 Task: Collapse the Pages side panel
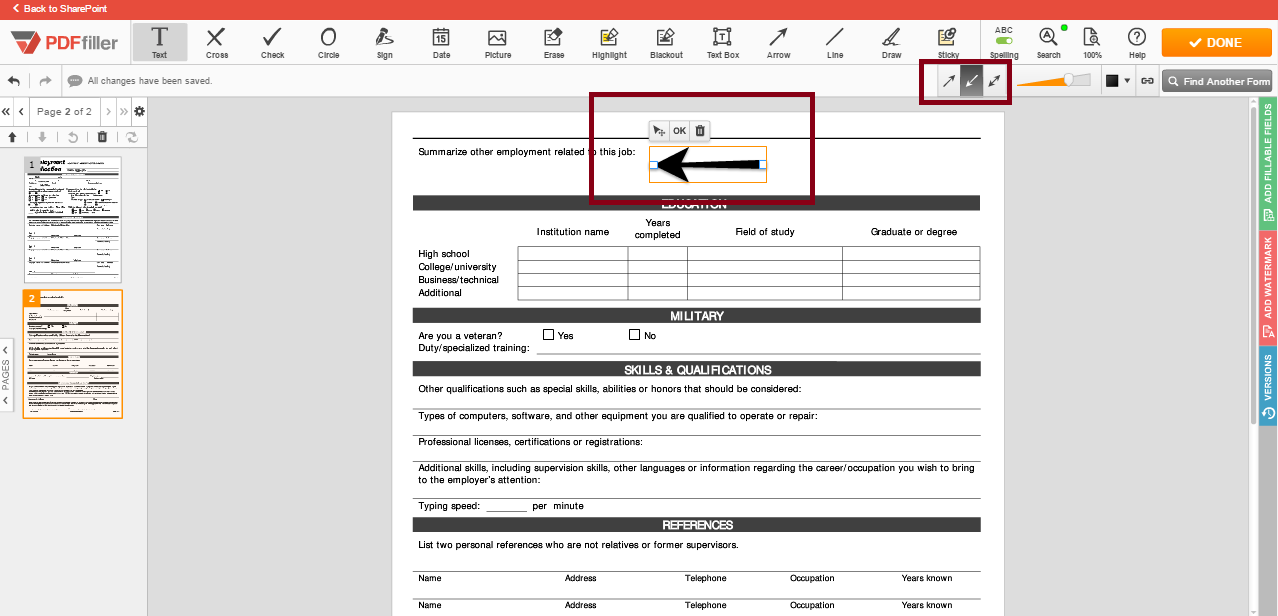(5, 375)
